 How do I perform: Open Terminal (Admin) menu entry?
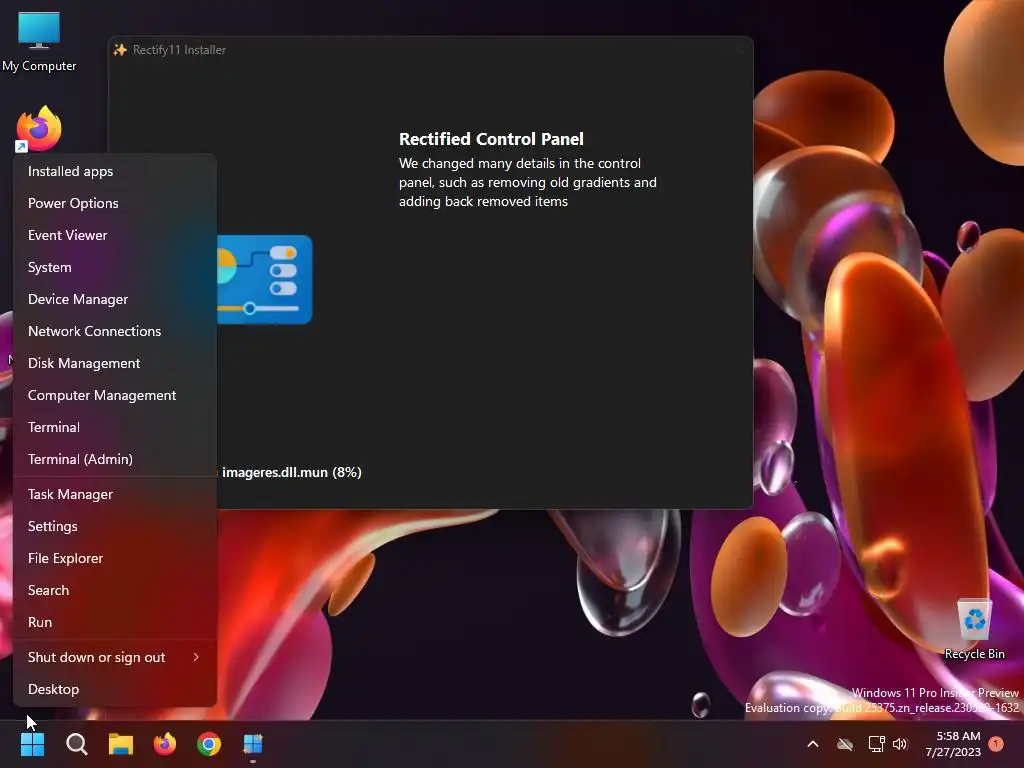[115, 459]
